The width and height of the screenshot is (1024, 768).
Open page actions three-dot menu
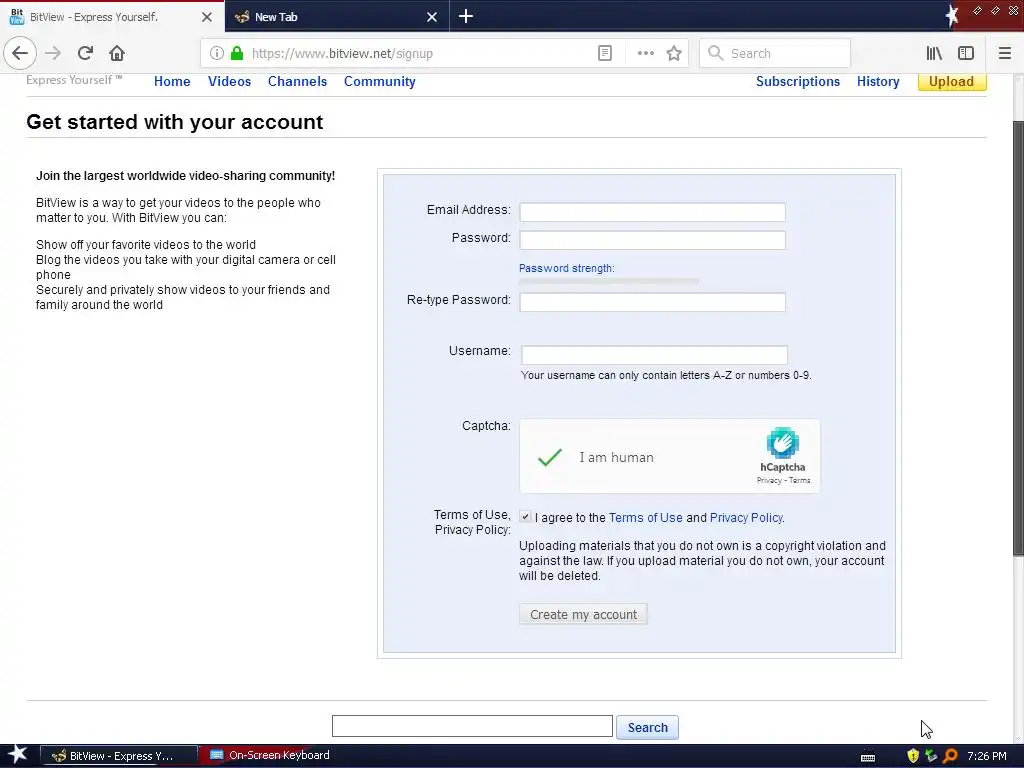pos(645,54)
